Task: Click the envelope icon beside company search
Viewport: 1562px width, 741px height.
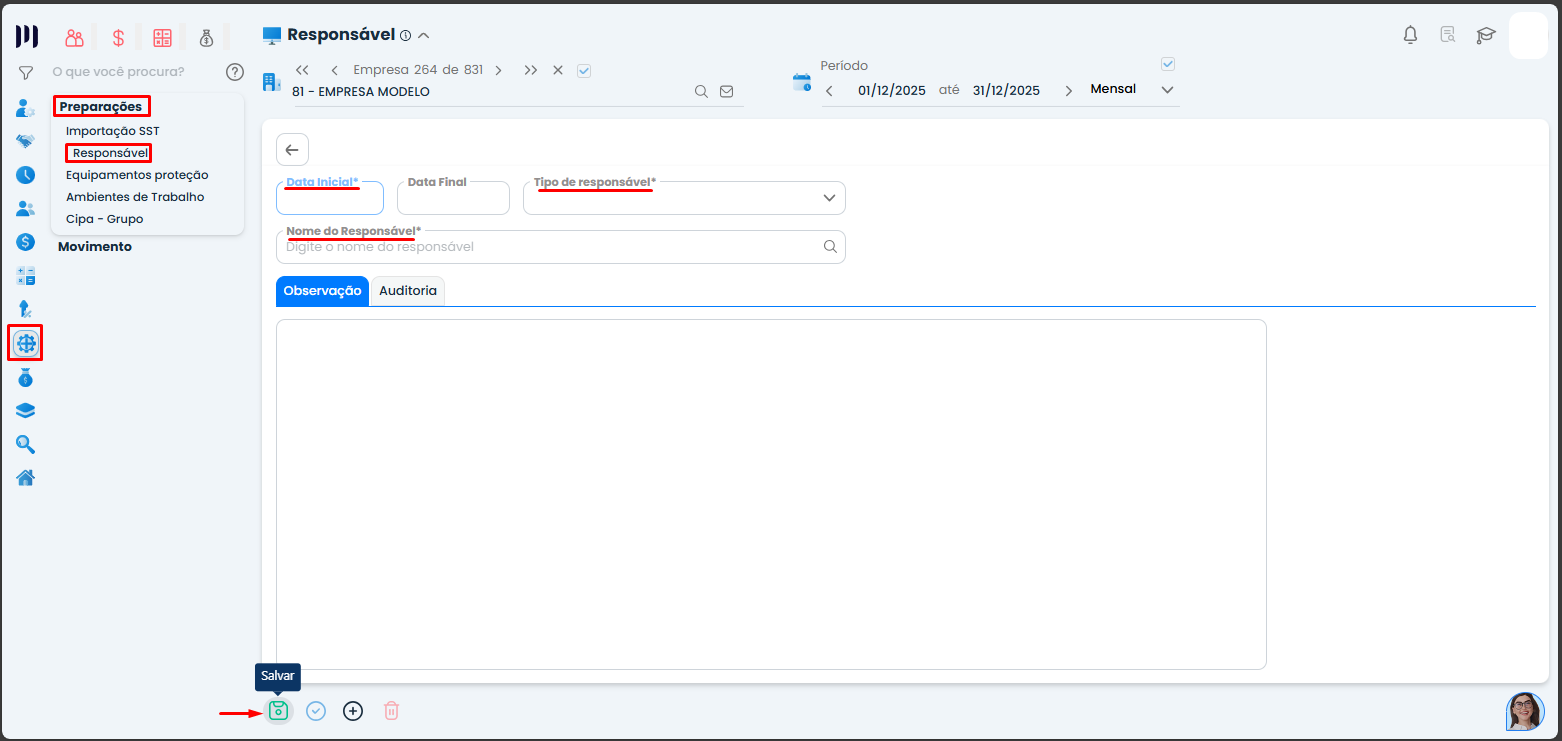Action: pyautogui.click(x=727, y=91)
